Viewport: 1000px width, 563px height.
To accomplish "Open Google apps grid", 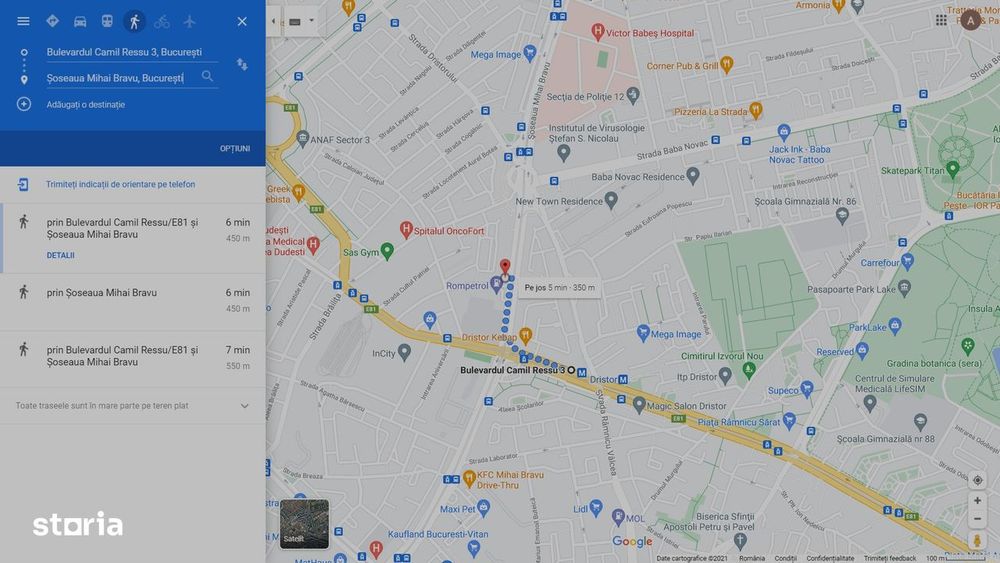I will 941,20.
